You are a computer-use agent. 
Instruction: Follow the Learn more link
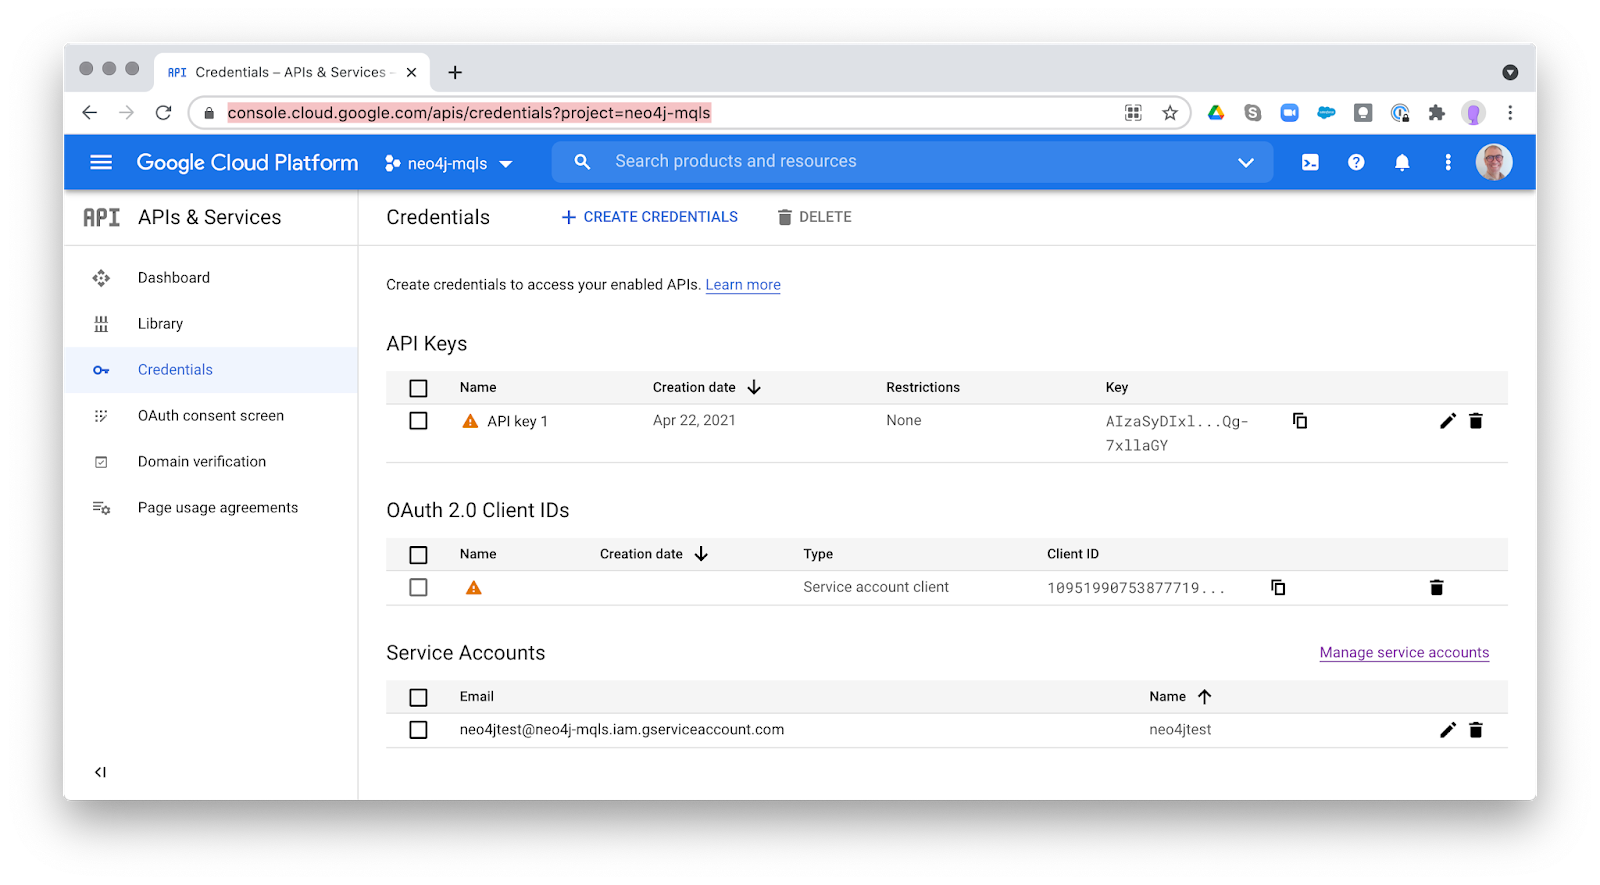click(743, 285)
